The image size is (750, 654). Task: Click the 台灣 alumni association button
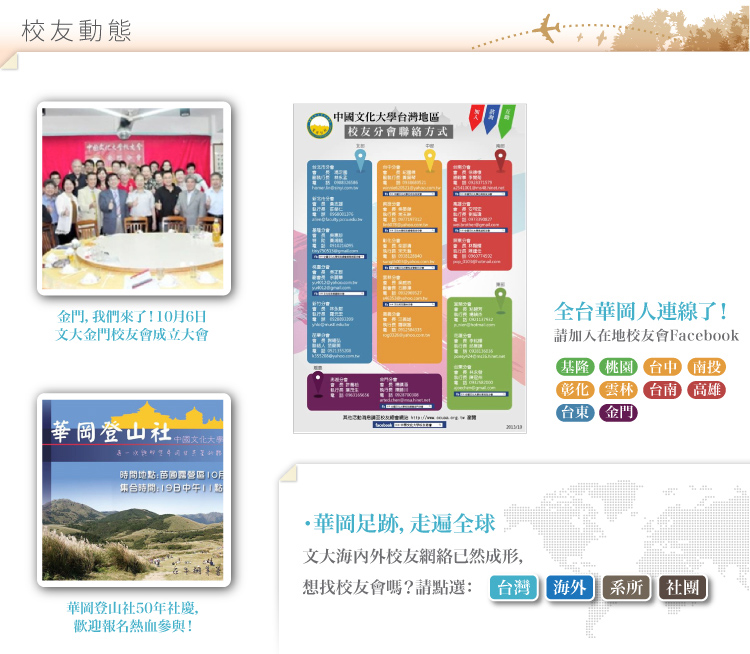tap(514, 587)
